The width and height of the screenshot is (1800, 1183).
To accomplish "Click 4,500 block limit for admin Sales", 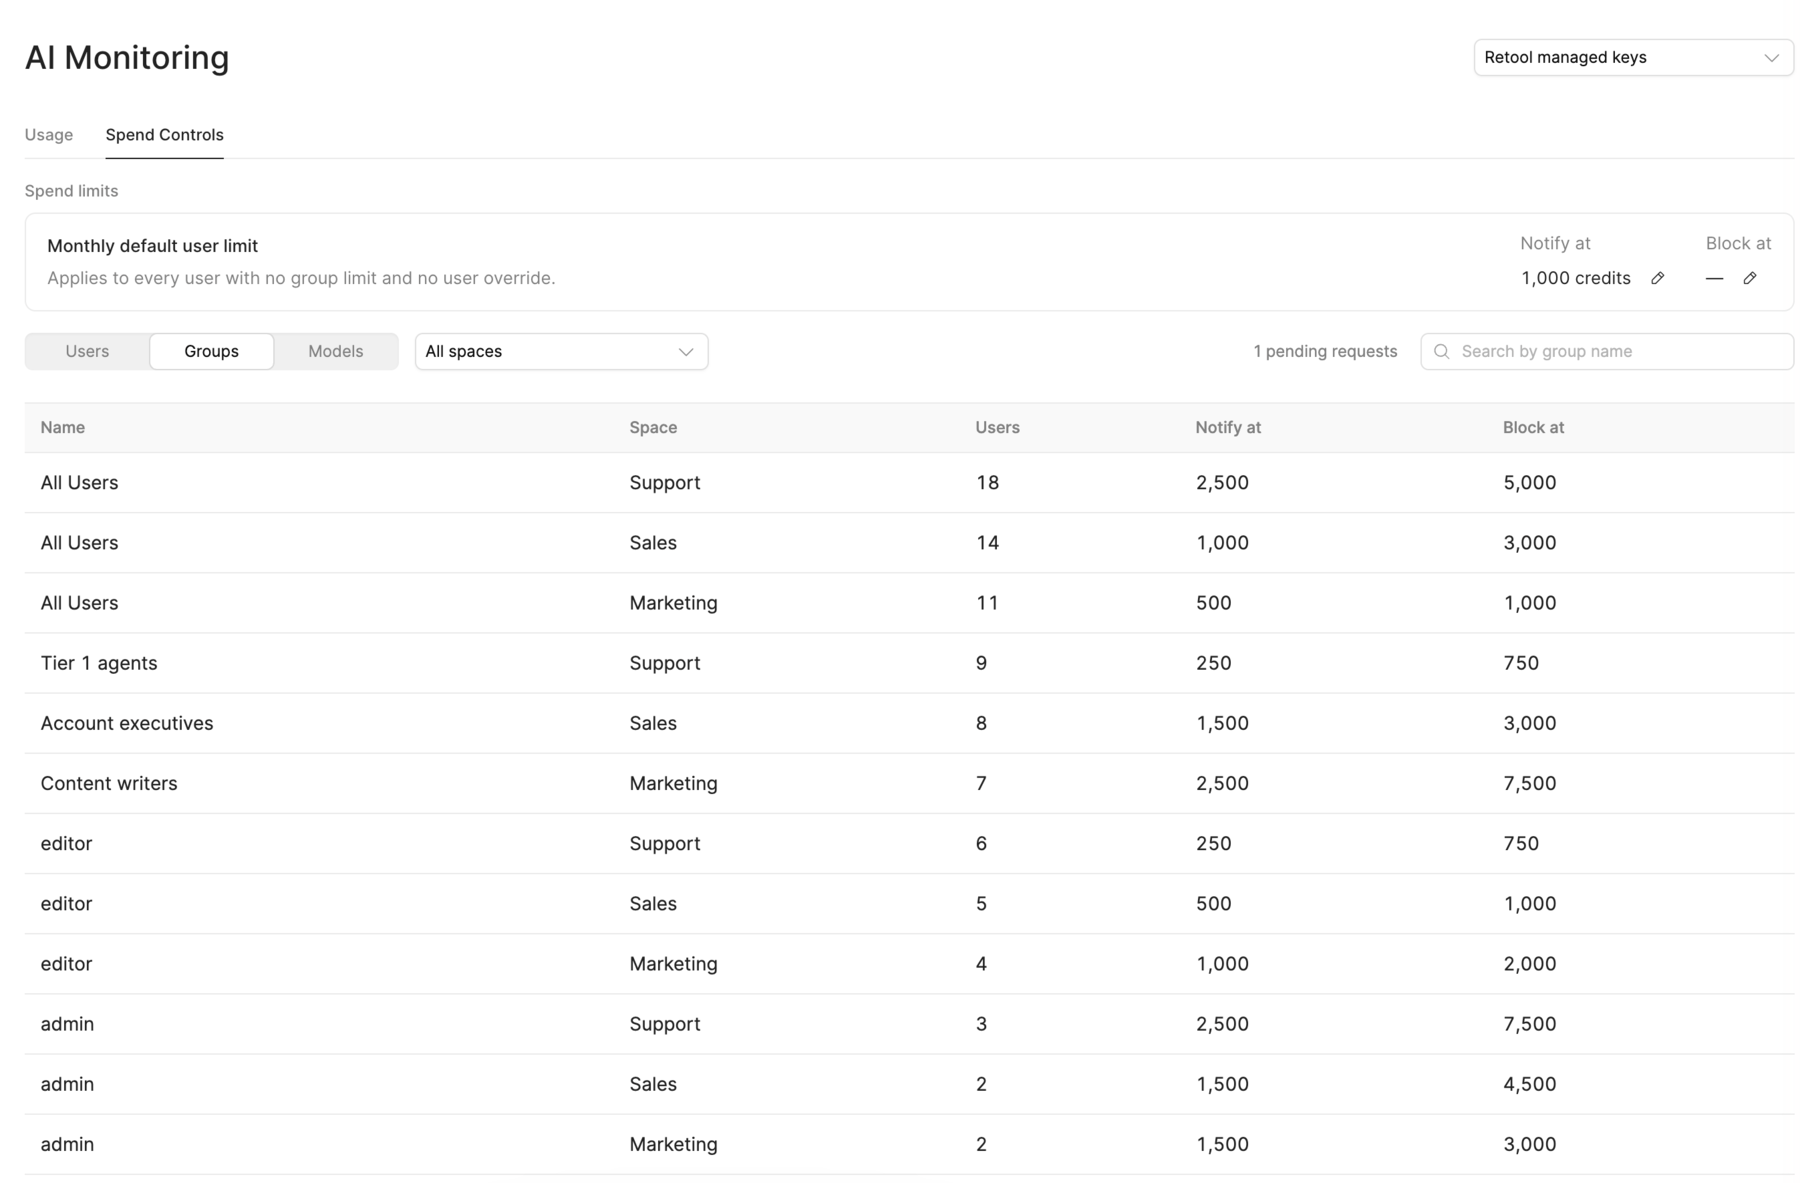I will coord(1529,1083).
